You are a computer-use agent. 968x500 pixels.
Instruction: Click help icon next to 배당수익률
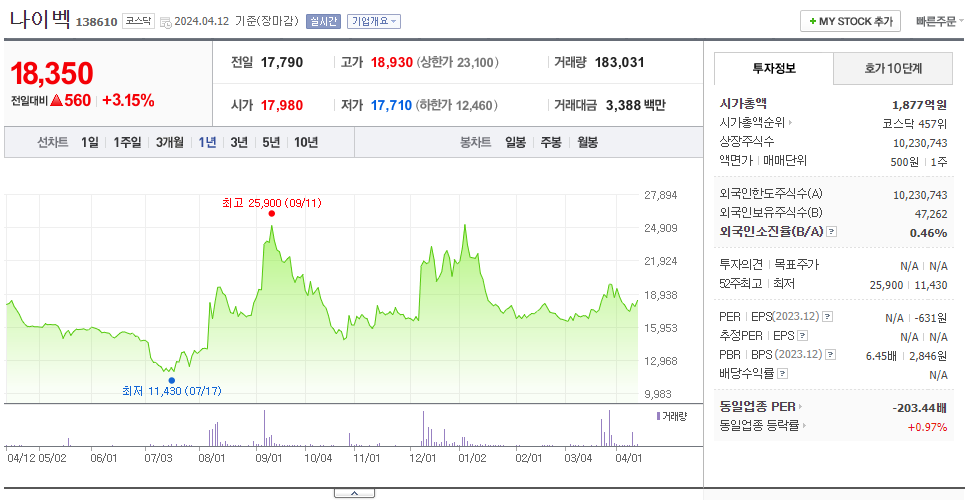point(782,373)
